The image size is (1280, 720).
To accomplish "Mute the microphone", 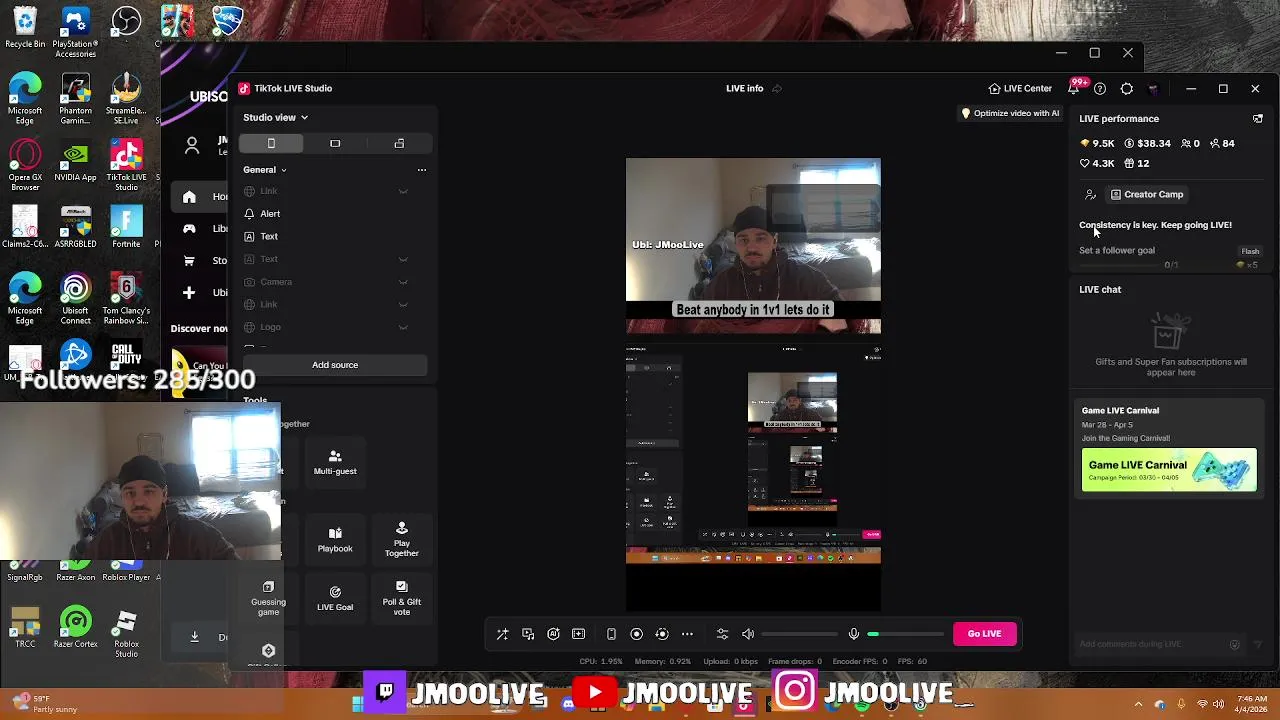I will (853, 634).
